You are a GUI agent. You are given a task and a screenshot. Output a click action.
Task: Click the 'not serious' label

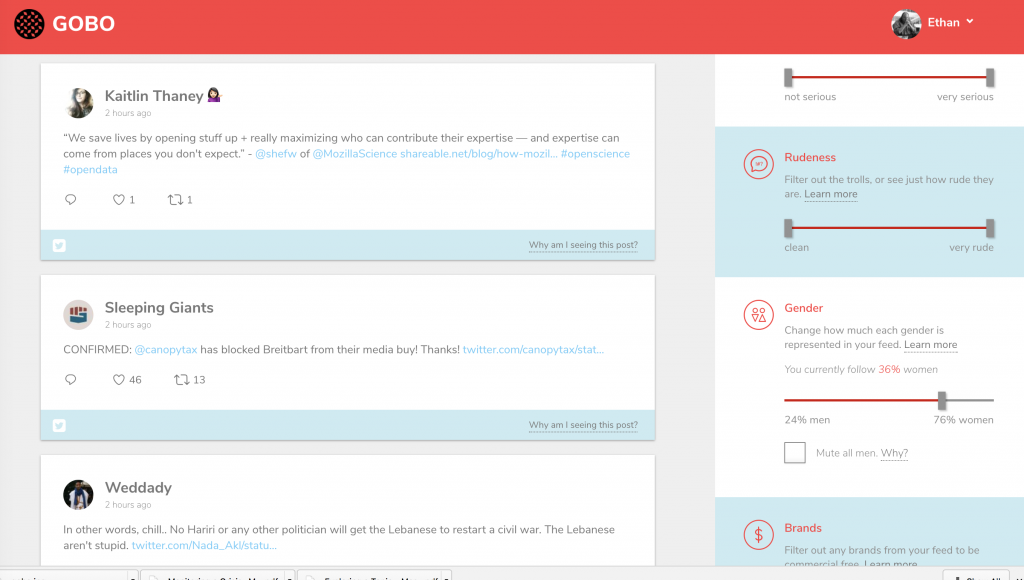pos(810,97)
